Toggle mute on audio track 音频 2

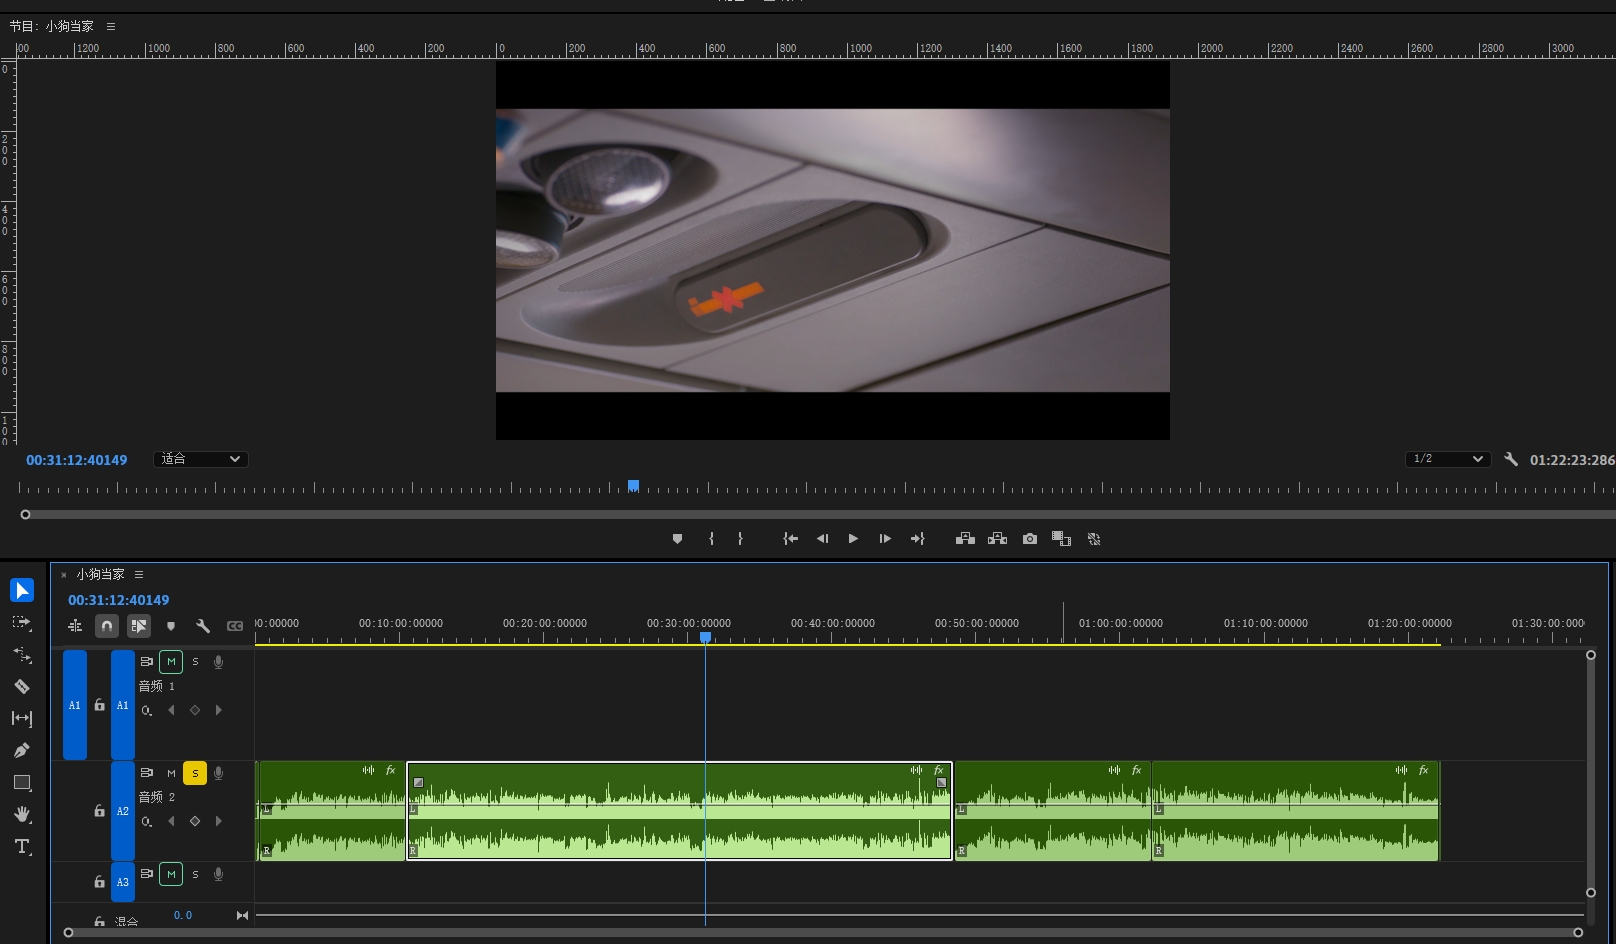click(171, 773)
